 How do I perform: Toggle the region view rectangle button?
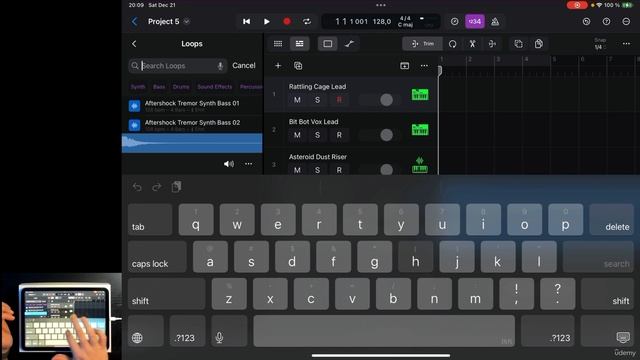328,44
